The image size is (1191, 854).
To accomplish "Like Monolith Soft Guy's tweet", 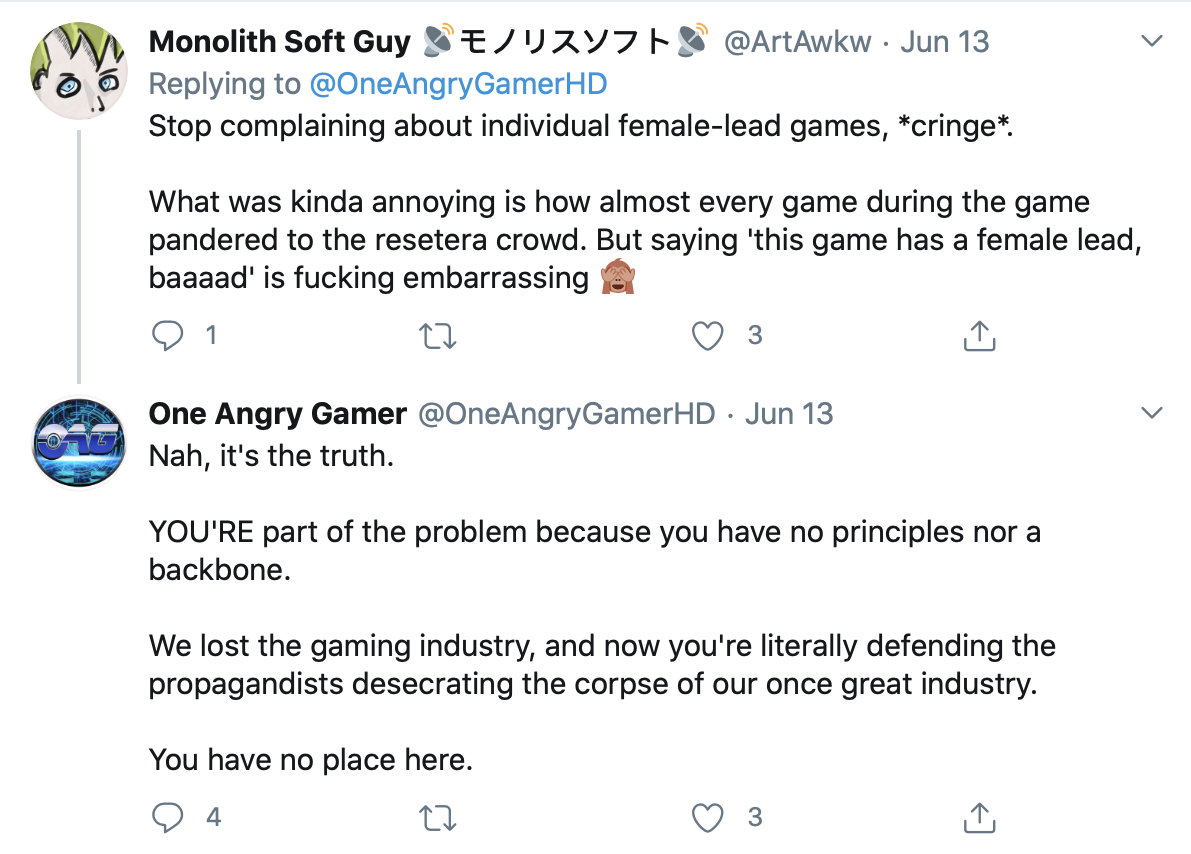I will tap(708, 337).
